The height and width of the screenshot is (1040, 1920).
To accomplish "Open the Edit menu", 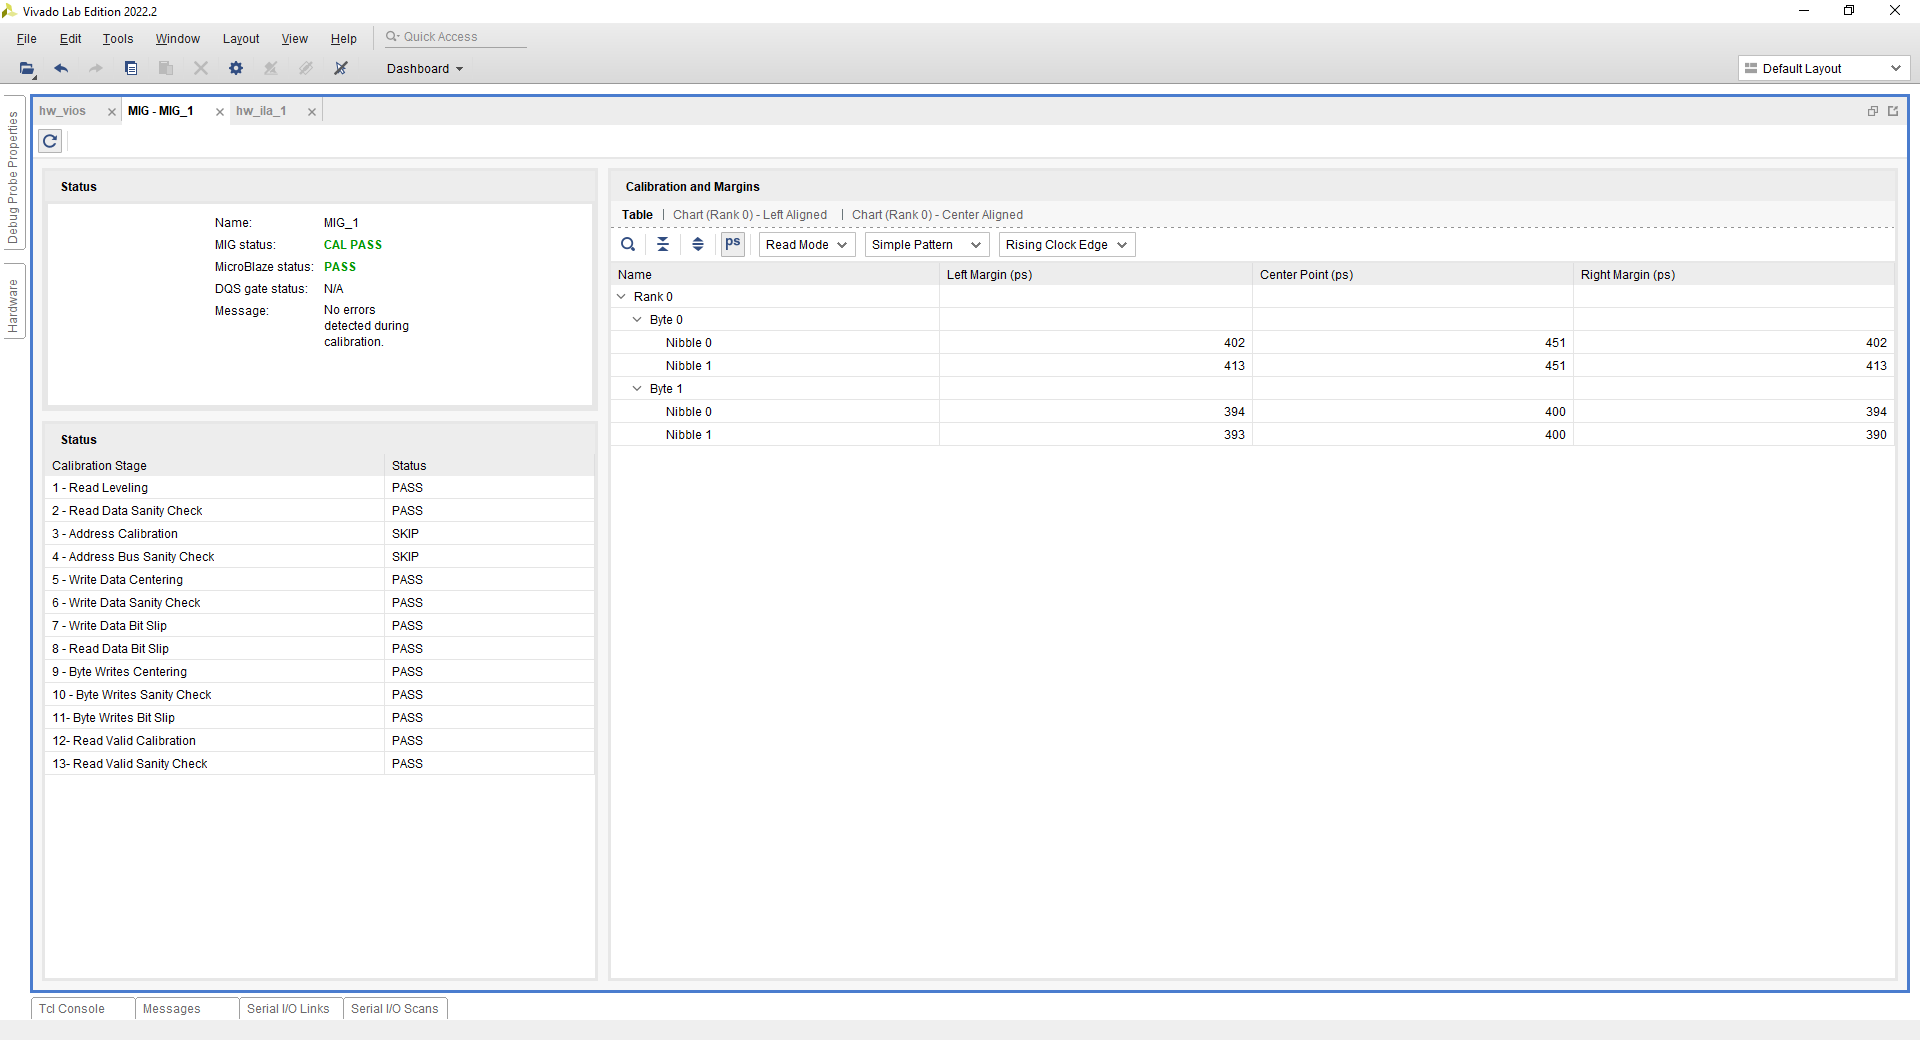I will pyautogui.click(x=71, y=39).
